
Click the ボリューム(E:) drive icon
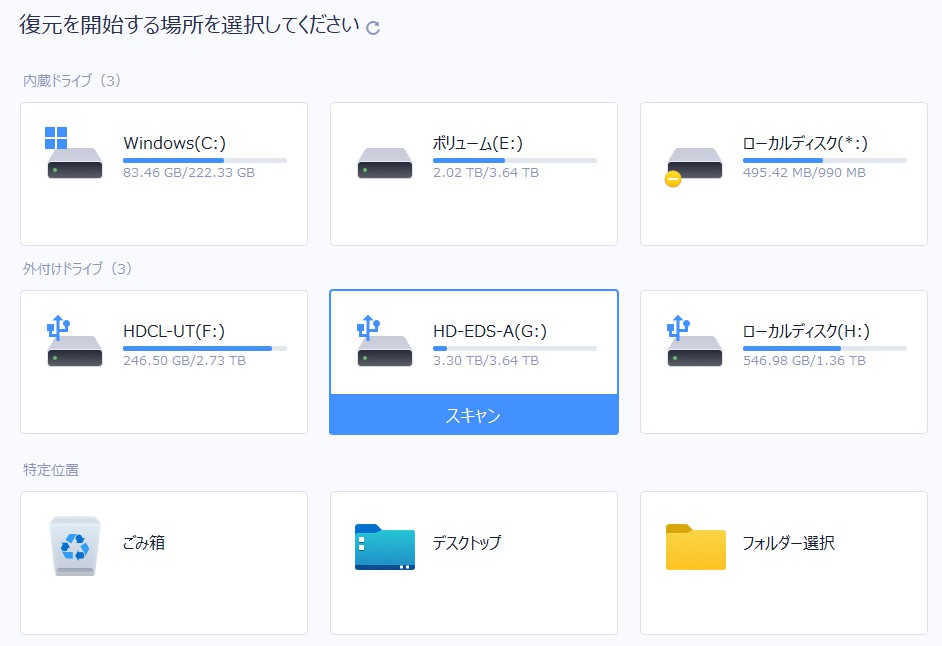coord(384,163)
